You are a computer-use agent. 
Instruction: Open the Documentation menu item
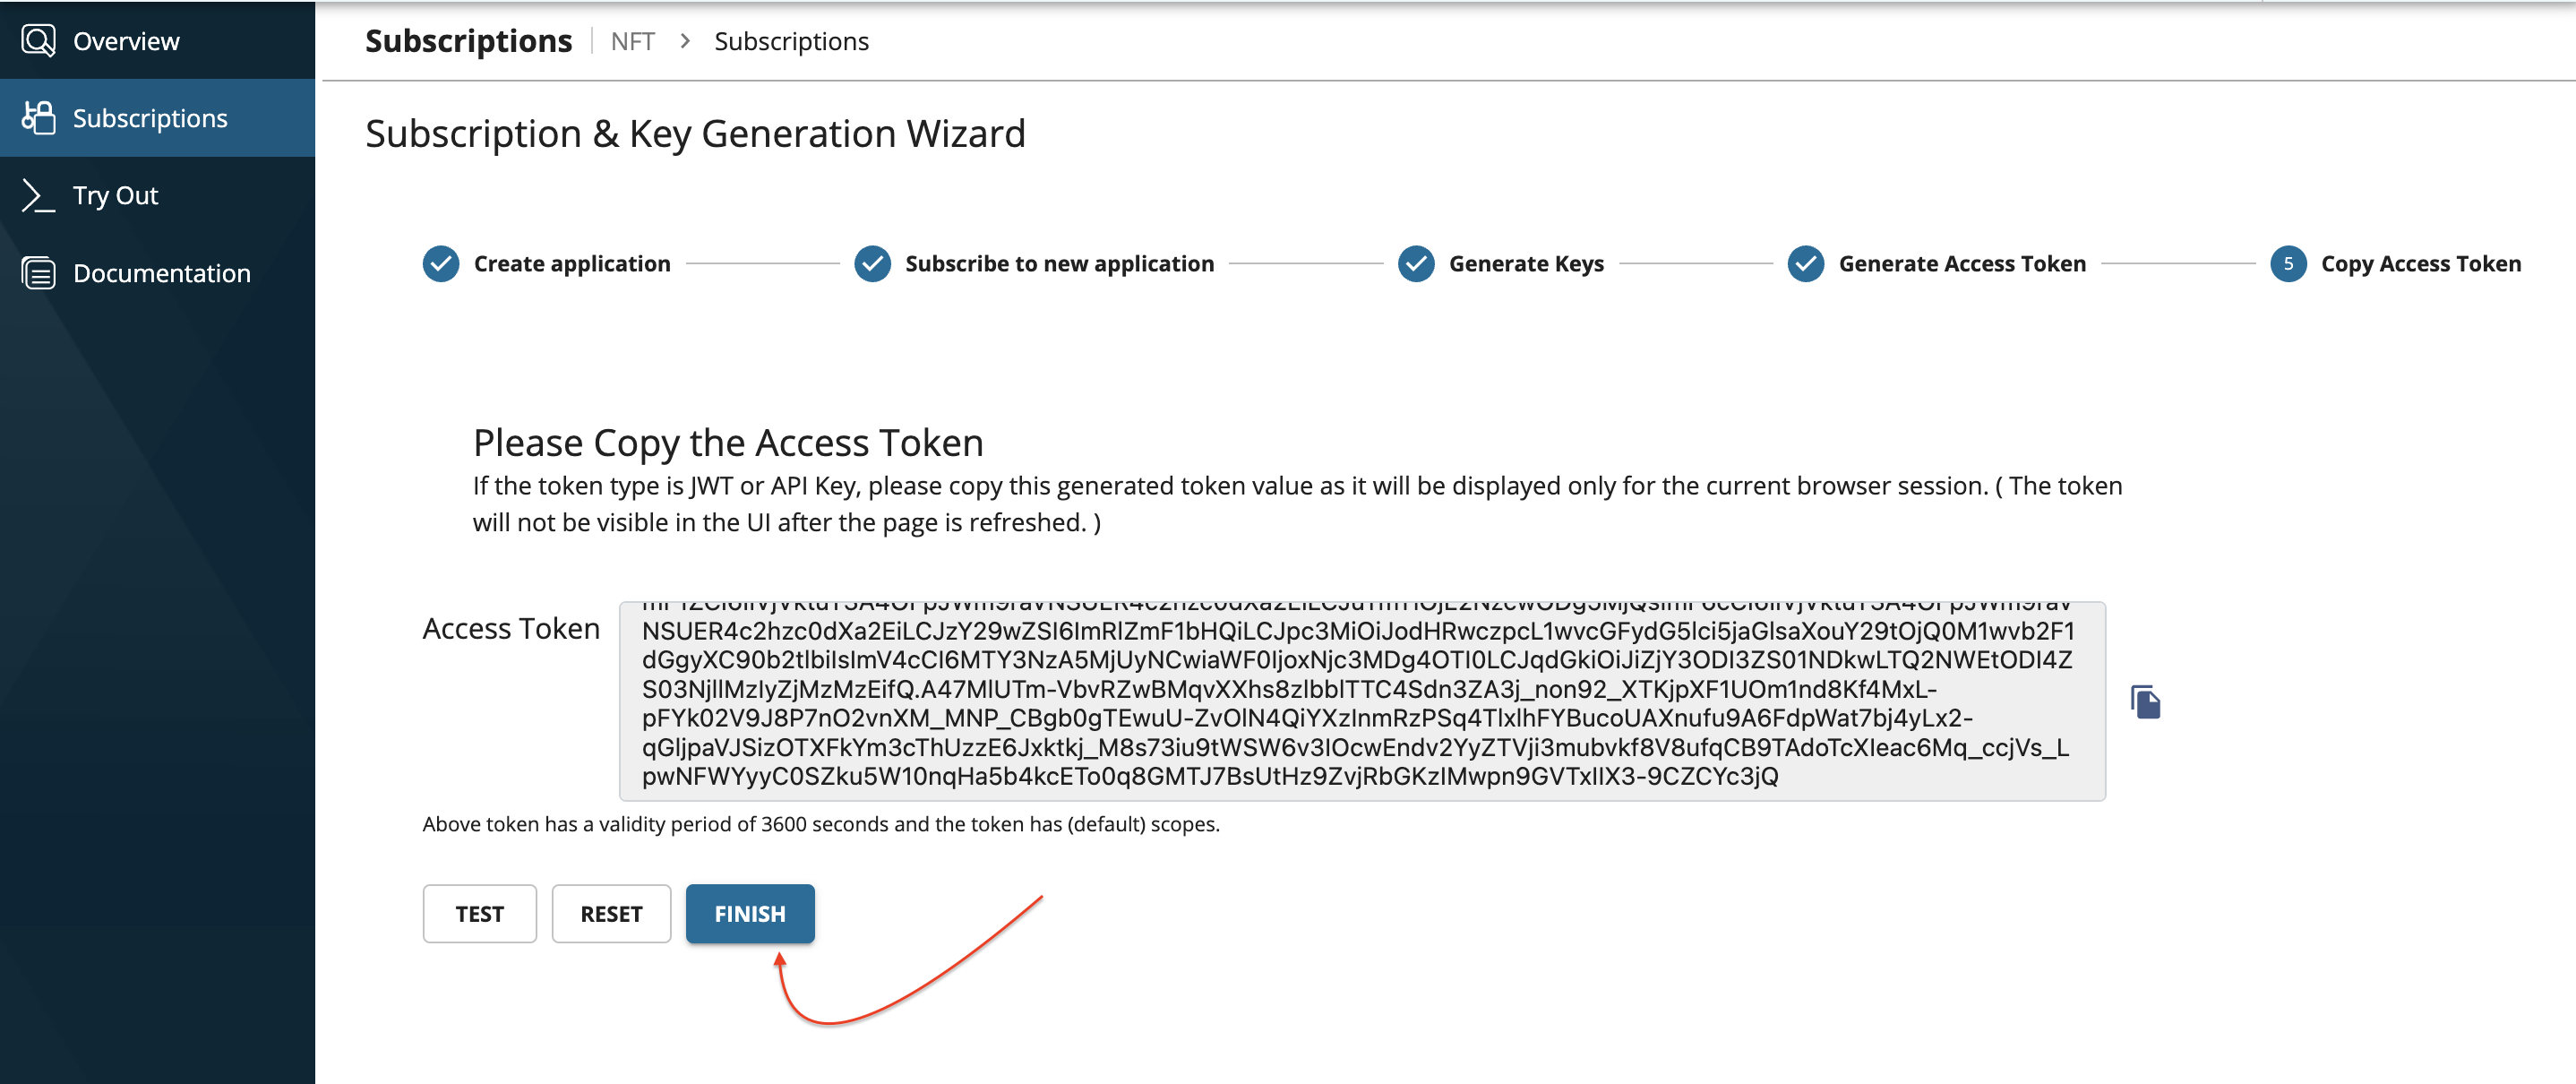161,273
